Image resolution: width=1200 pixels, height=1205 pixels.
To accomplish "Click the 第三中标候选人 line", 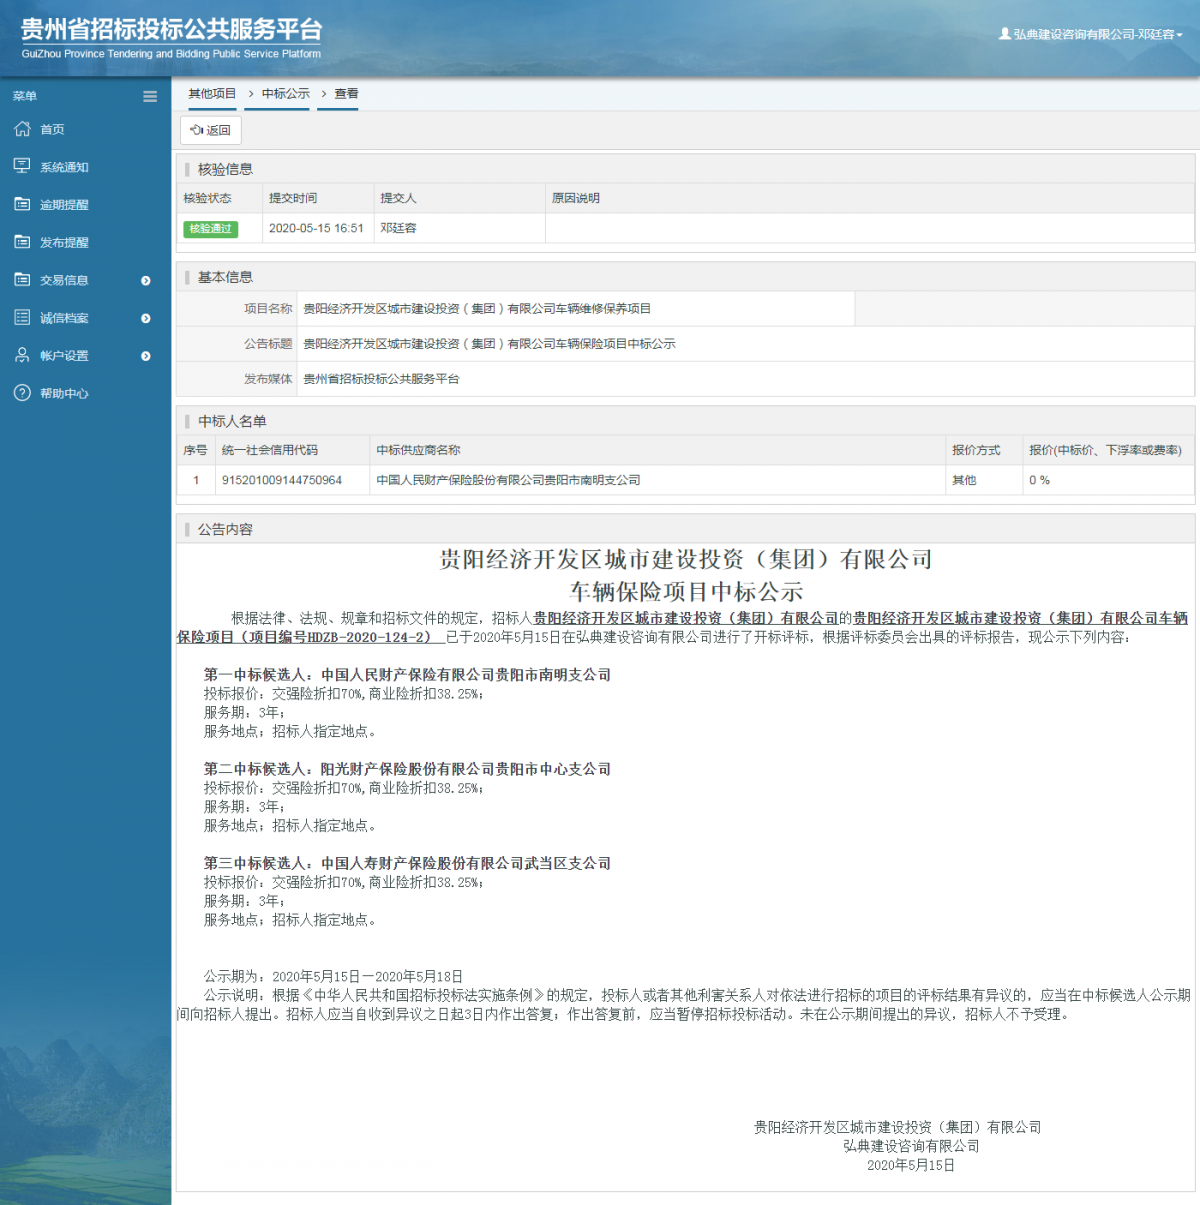I will [x=407, y=863].
